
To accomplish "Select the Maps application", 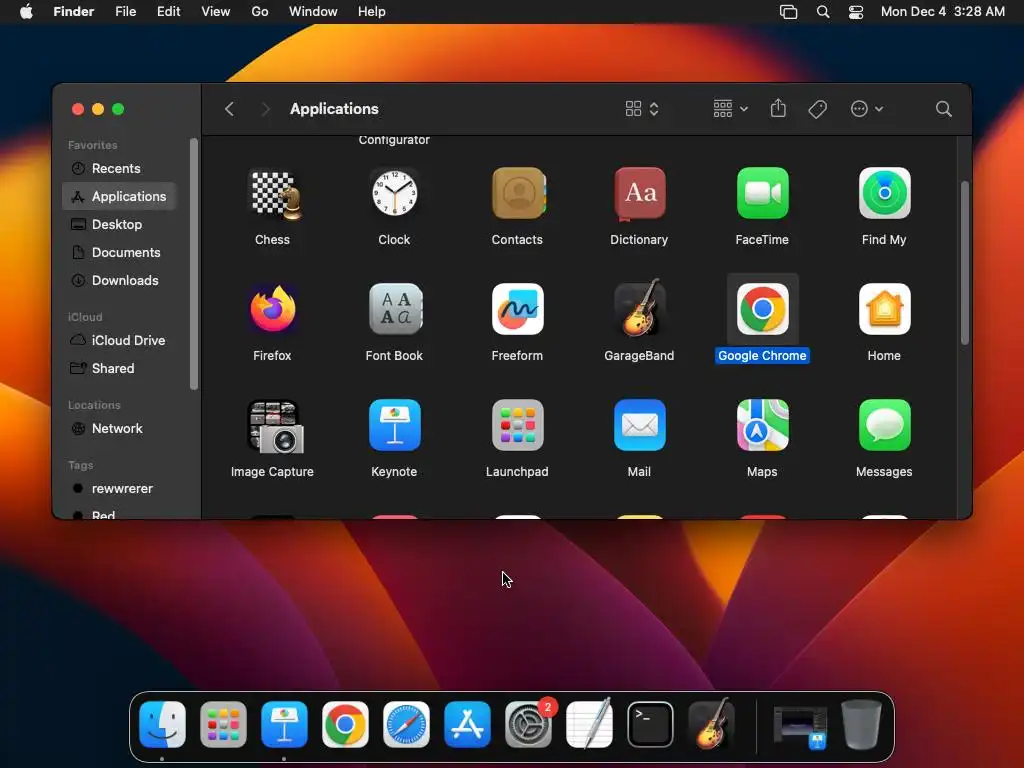I will click(762, 425).
